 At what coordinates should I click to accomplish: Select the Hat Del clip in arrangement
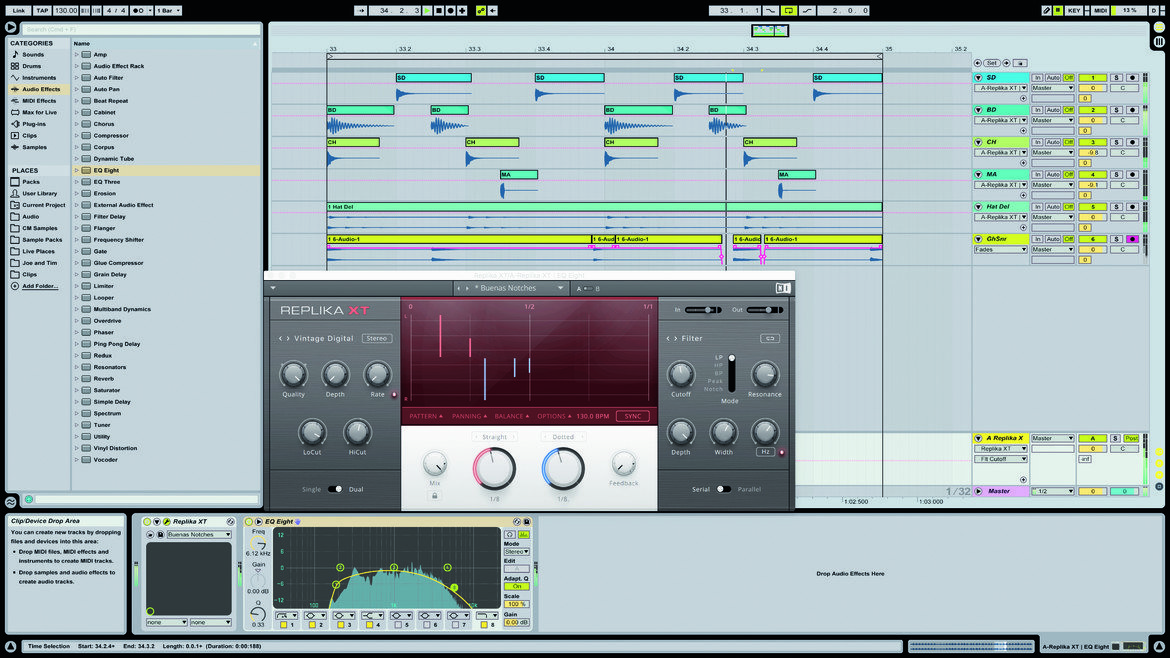tap(604, 207)
